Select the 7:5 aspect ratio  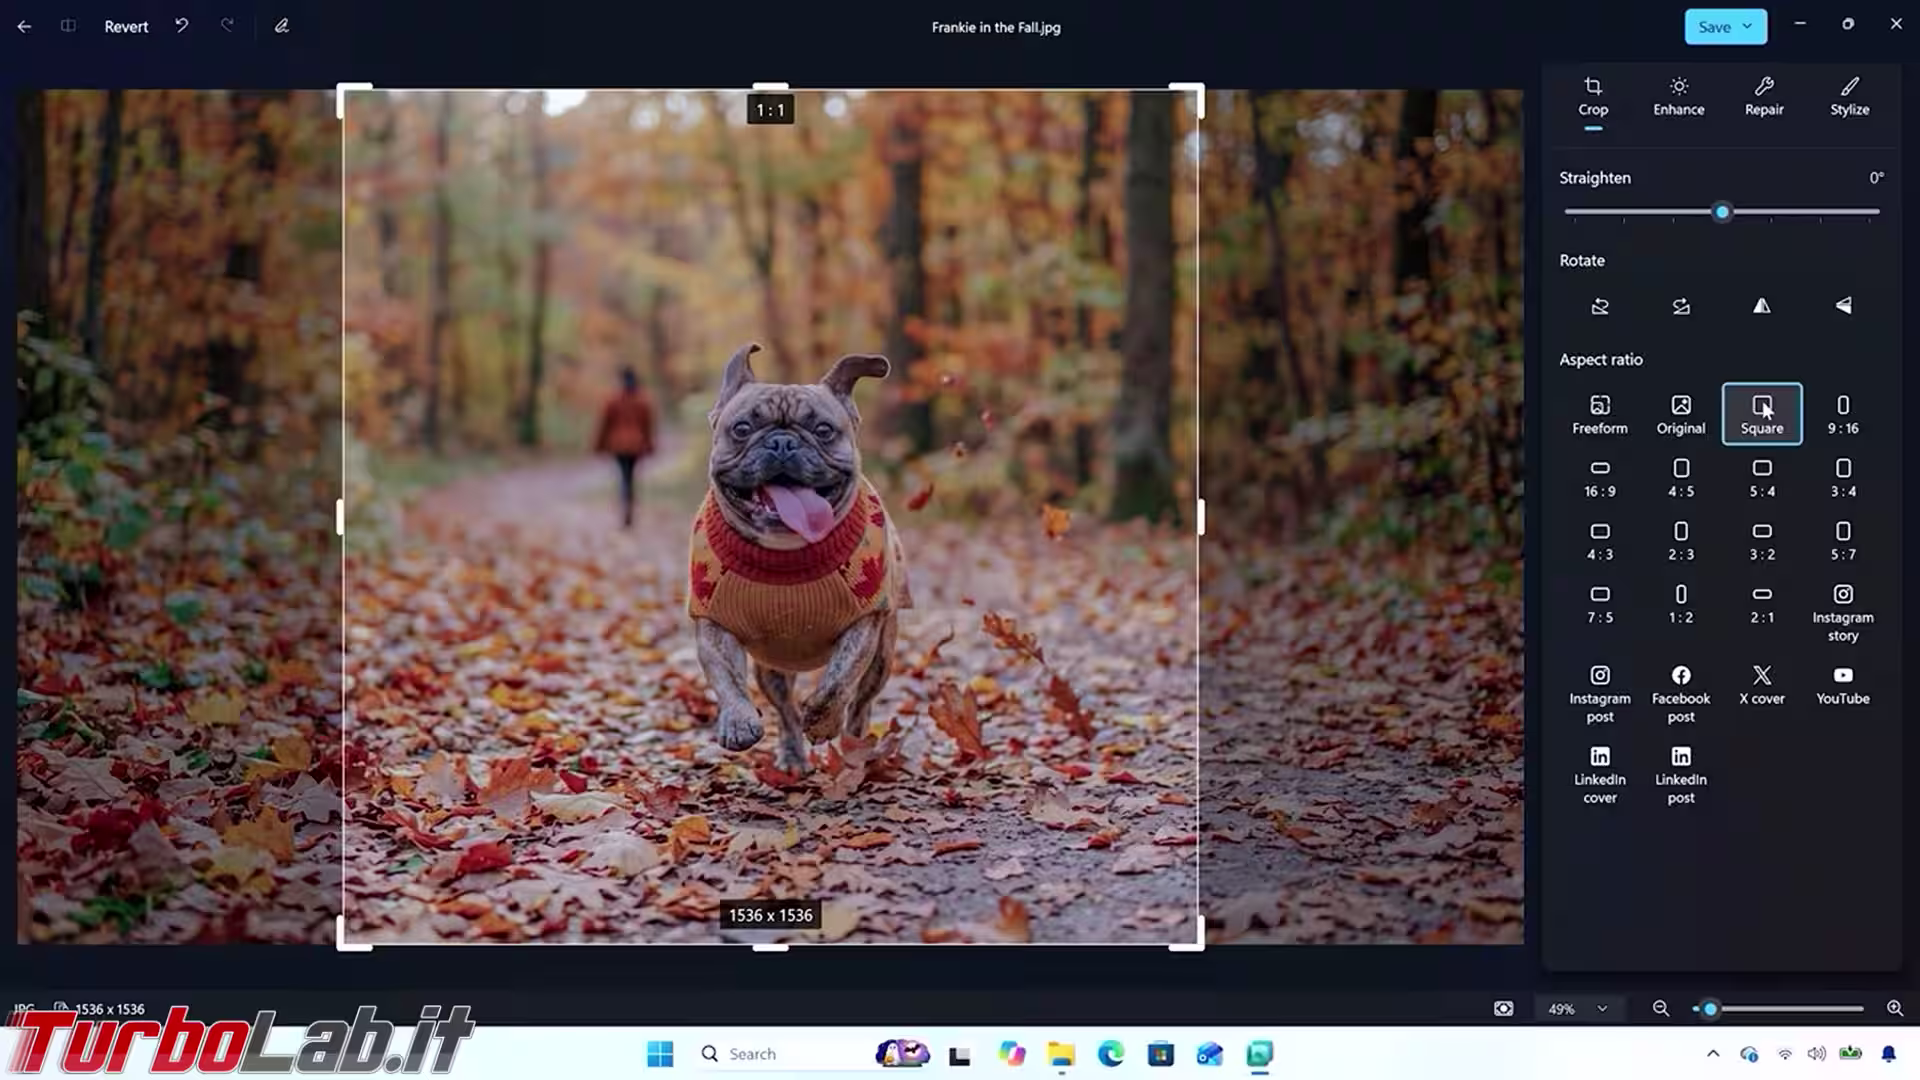pos(1600,603)
